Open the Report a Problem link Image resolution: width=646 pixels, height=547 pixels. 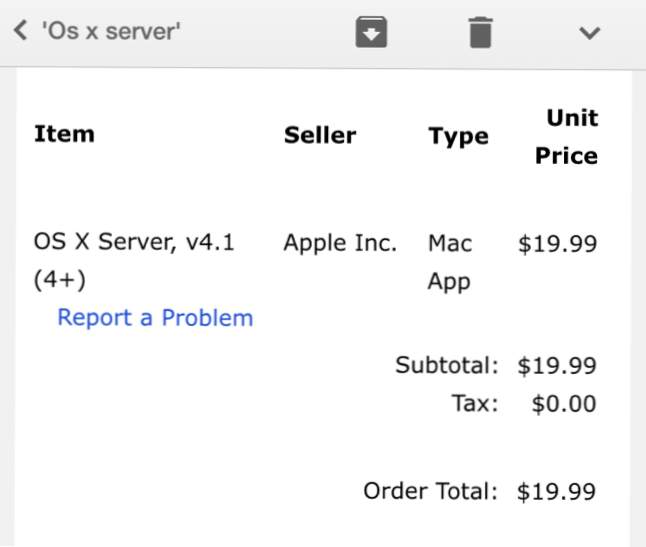click(155, 318)
